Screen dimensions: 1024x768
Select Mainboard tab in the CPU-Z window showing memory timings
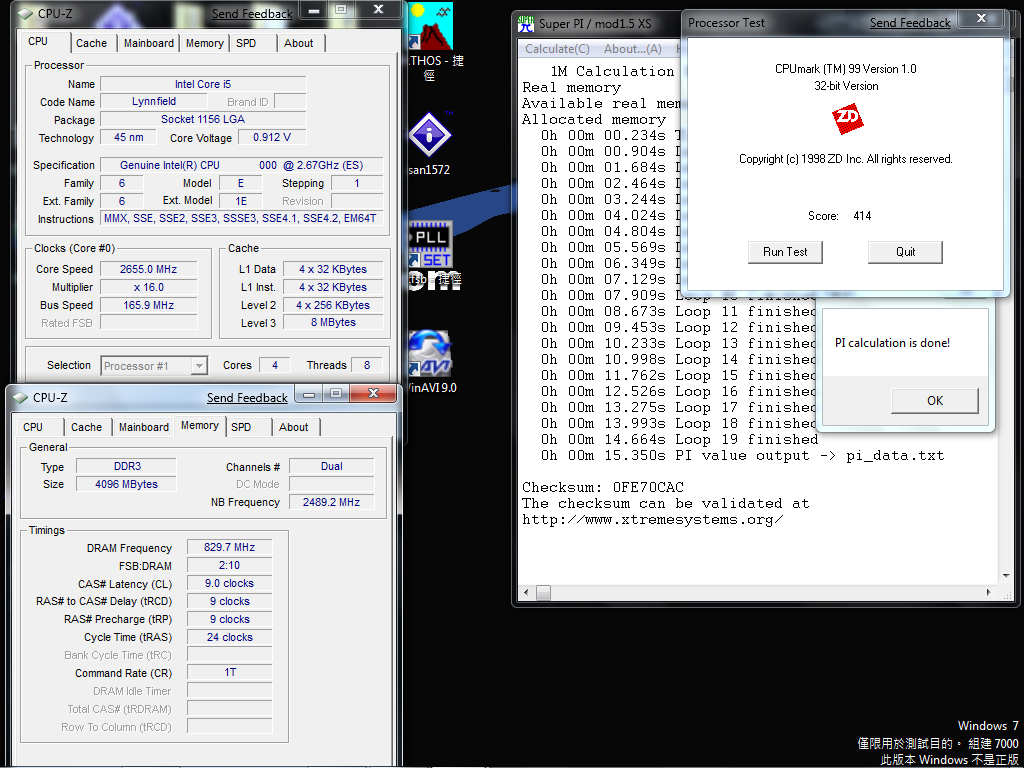144,427
